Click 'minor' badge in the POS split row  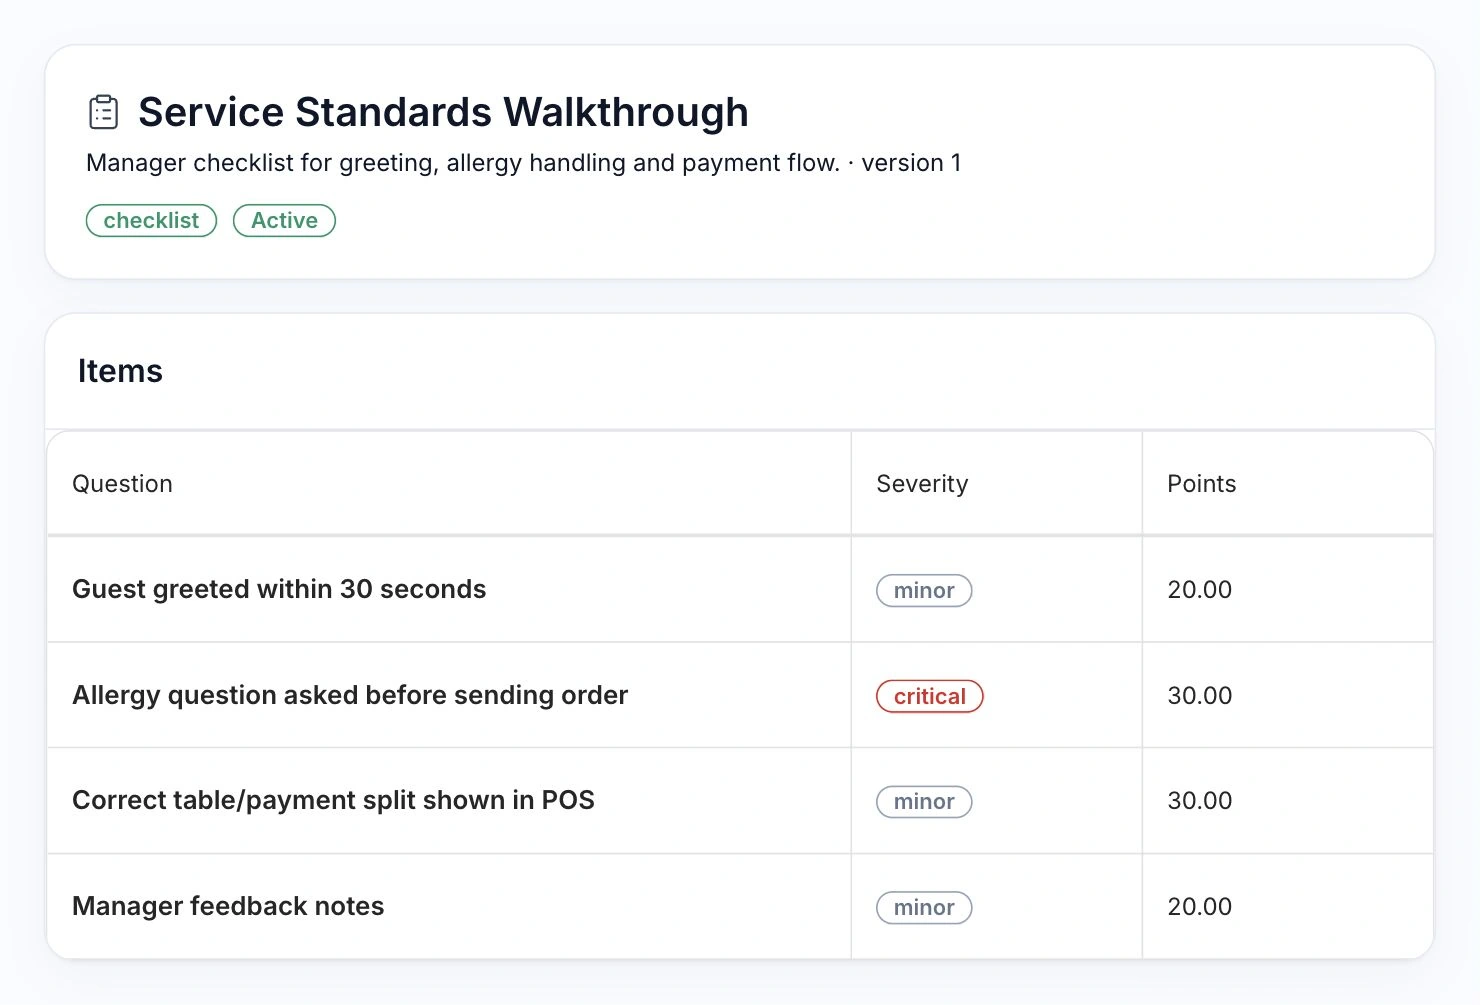pos(924,802)
